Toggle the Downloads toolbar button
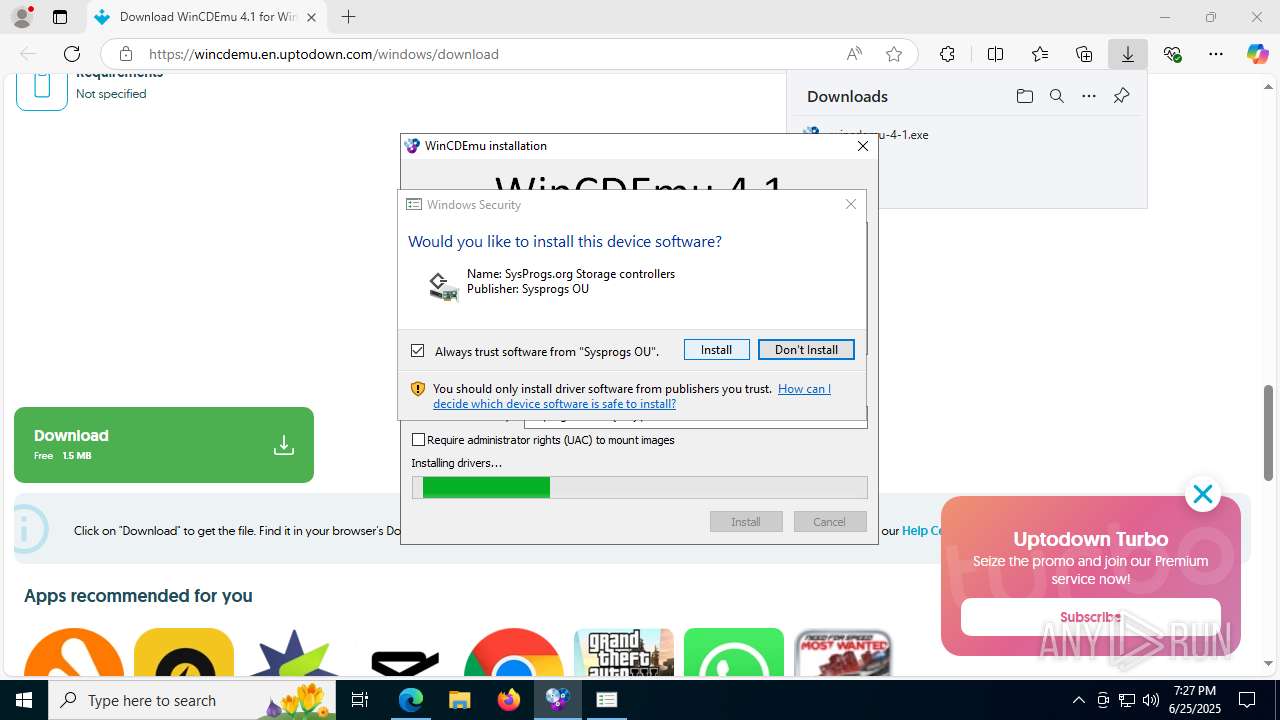The width and height of the screenshot is (1280, 720). click(x=1128, y=54)
